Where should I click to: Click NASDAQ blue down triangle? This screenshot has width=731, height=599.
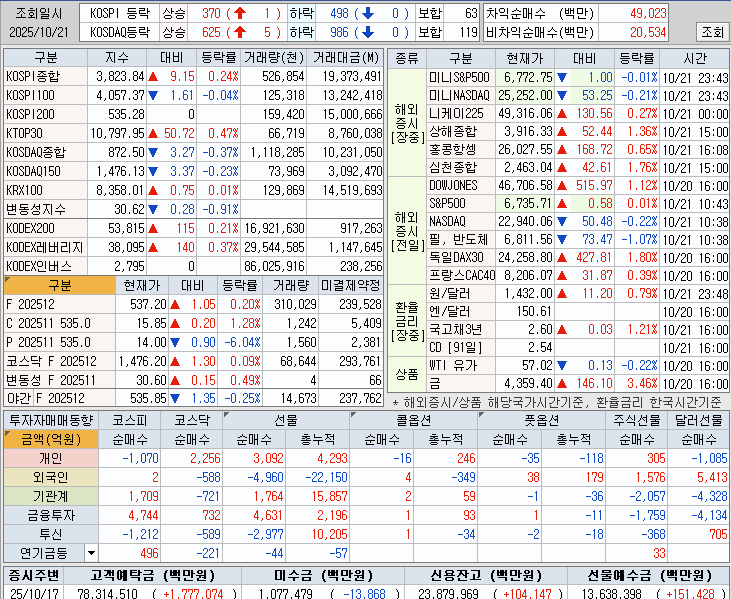point(562,222)
